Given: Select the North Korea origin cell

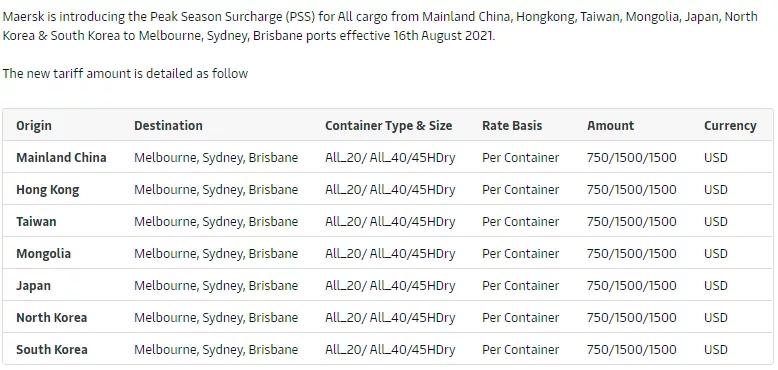Looking at the screenshot, I should tap(52, 318).
